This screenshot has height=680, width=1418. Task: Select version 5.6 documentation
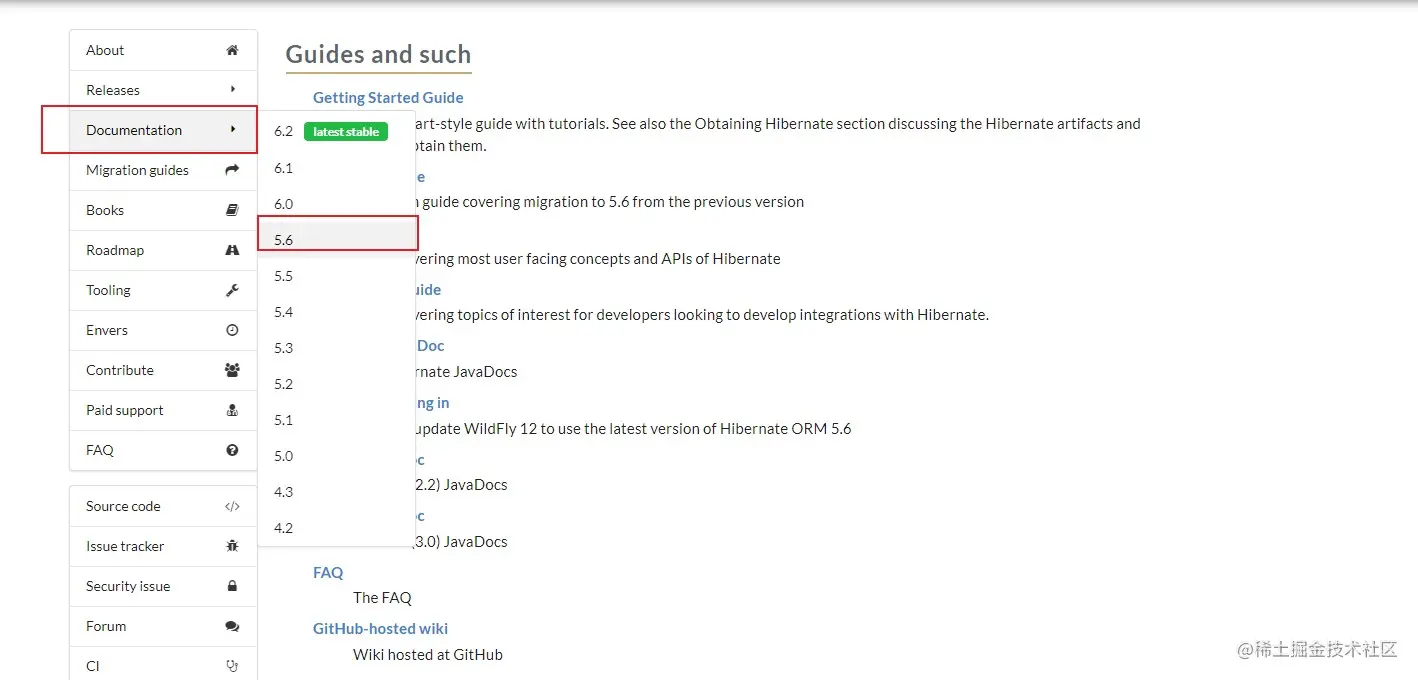point(337,240)
